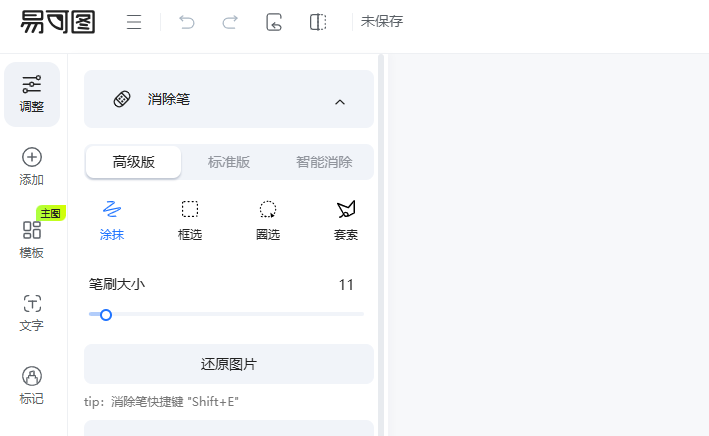Switch to the 高级版 tab
709x436 pixels.
click(134, 162)
